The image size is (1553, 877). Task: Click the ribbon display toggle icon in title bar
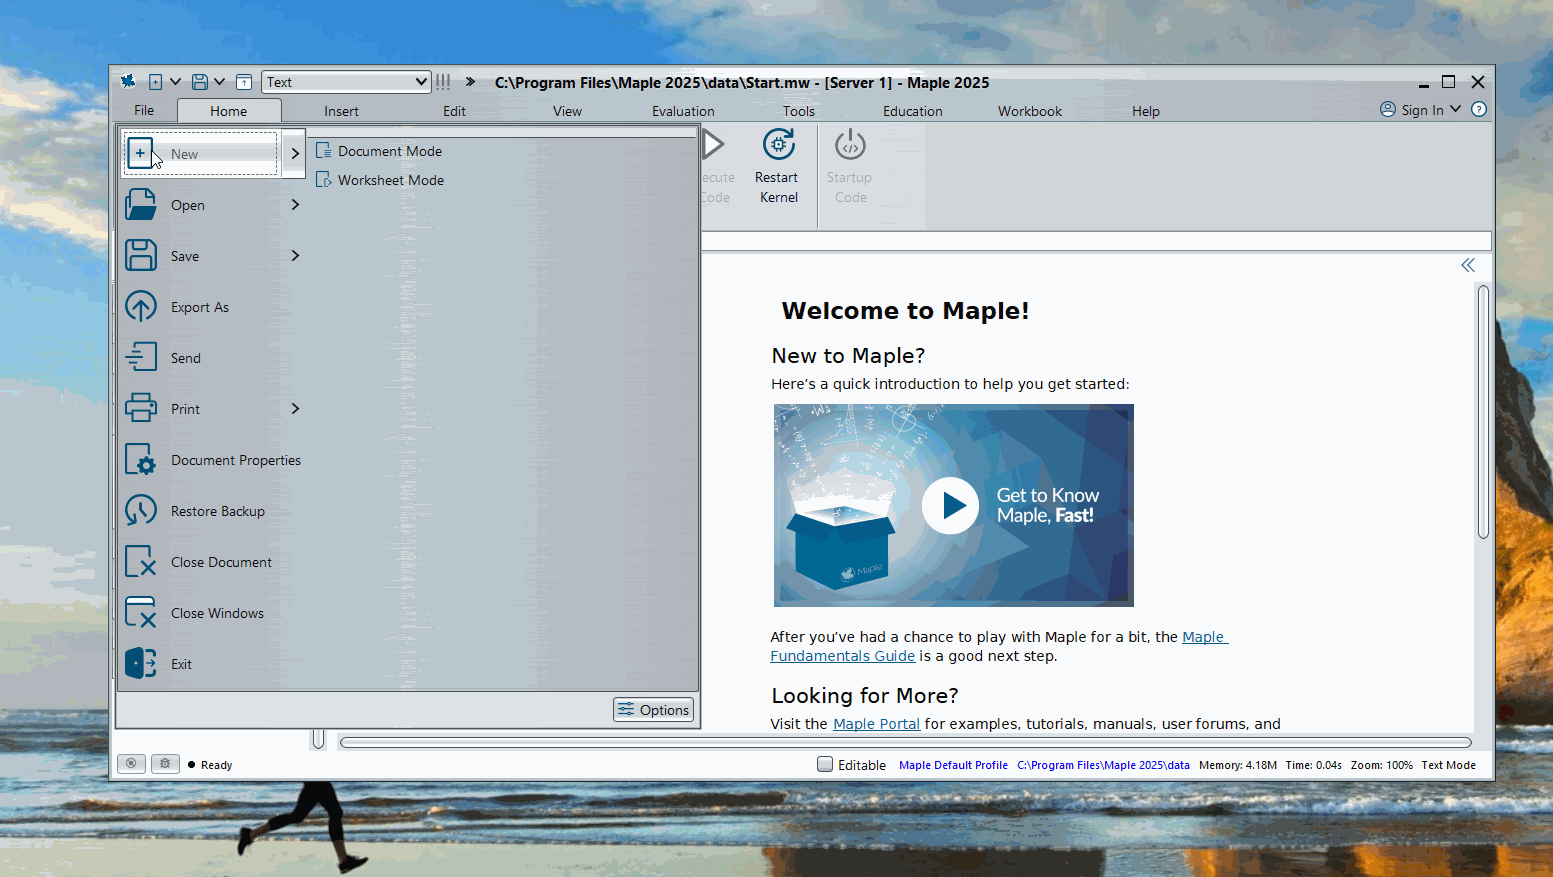tap(244, 82)
